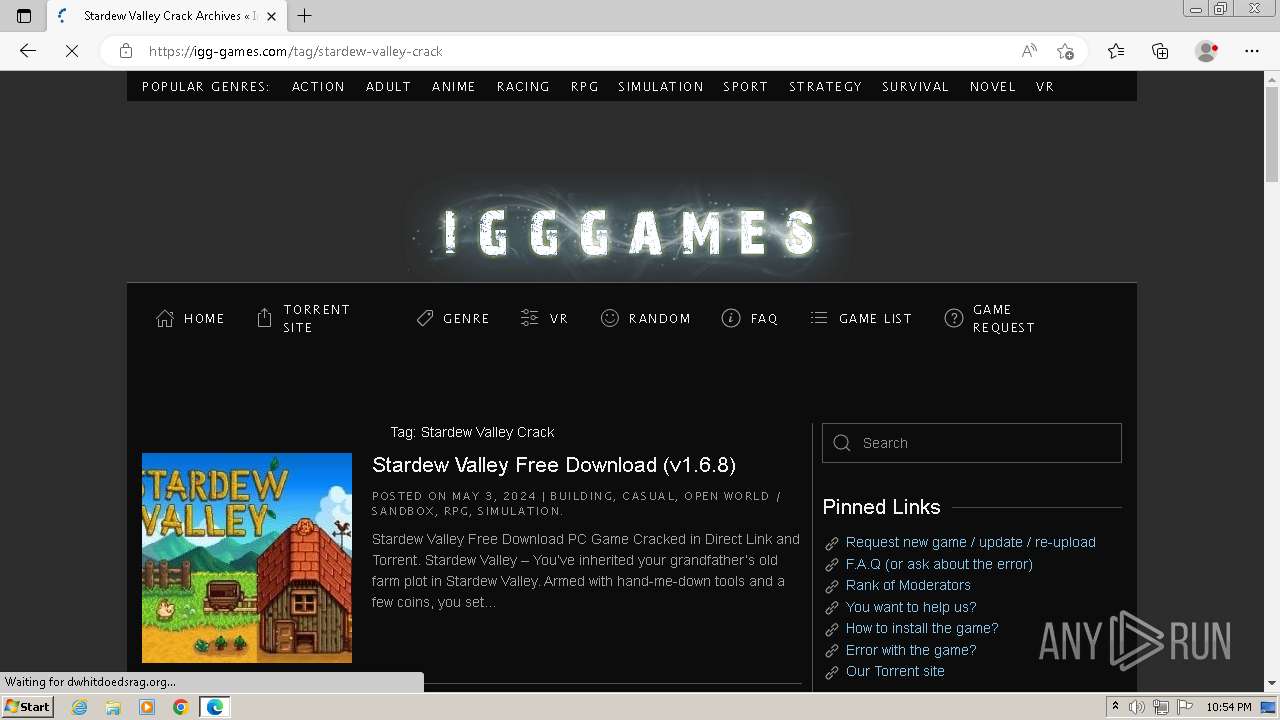Click the Edge taskbar button
Viewport: 1280px width, 720px height.
click(x=214, y=707)
